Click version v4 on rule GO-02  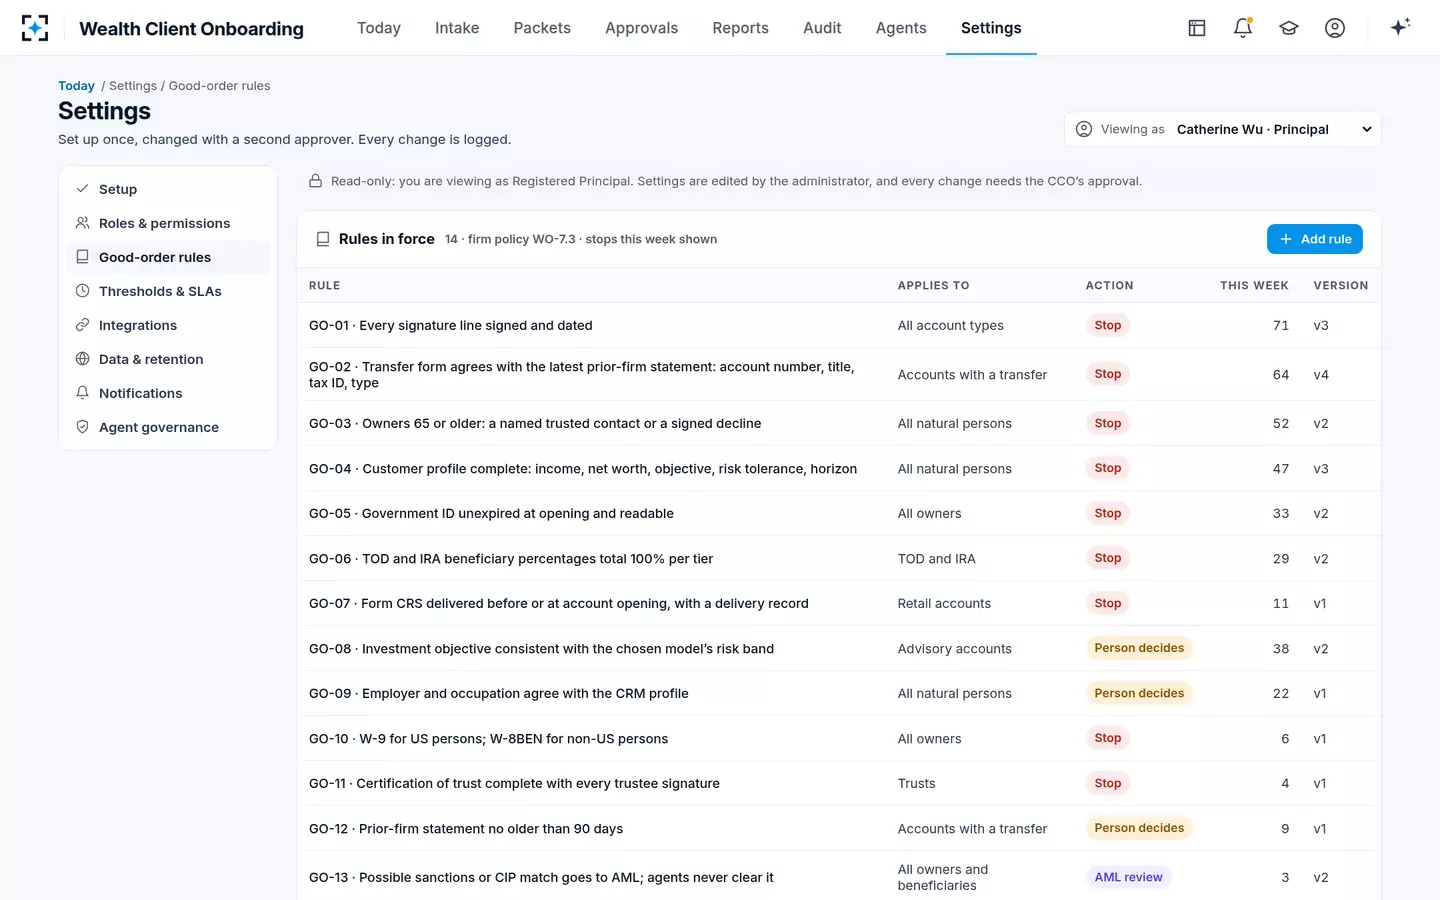[1321, 375]
